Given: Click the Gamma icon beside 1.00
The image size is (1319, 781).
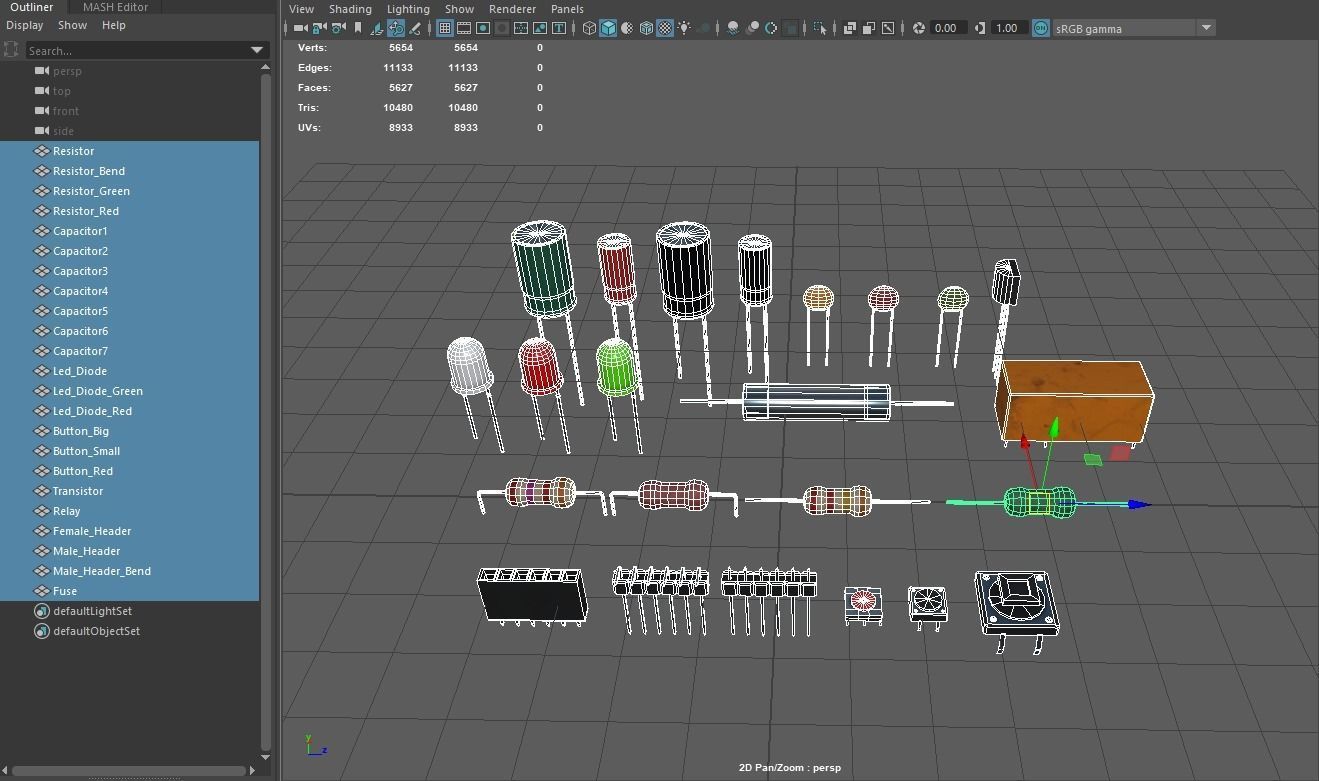Looking at the screenshot, I should point(980,28).
